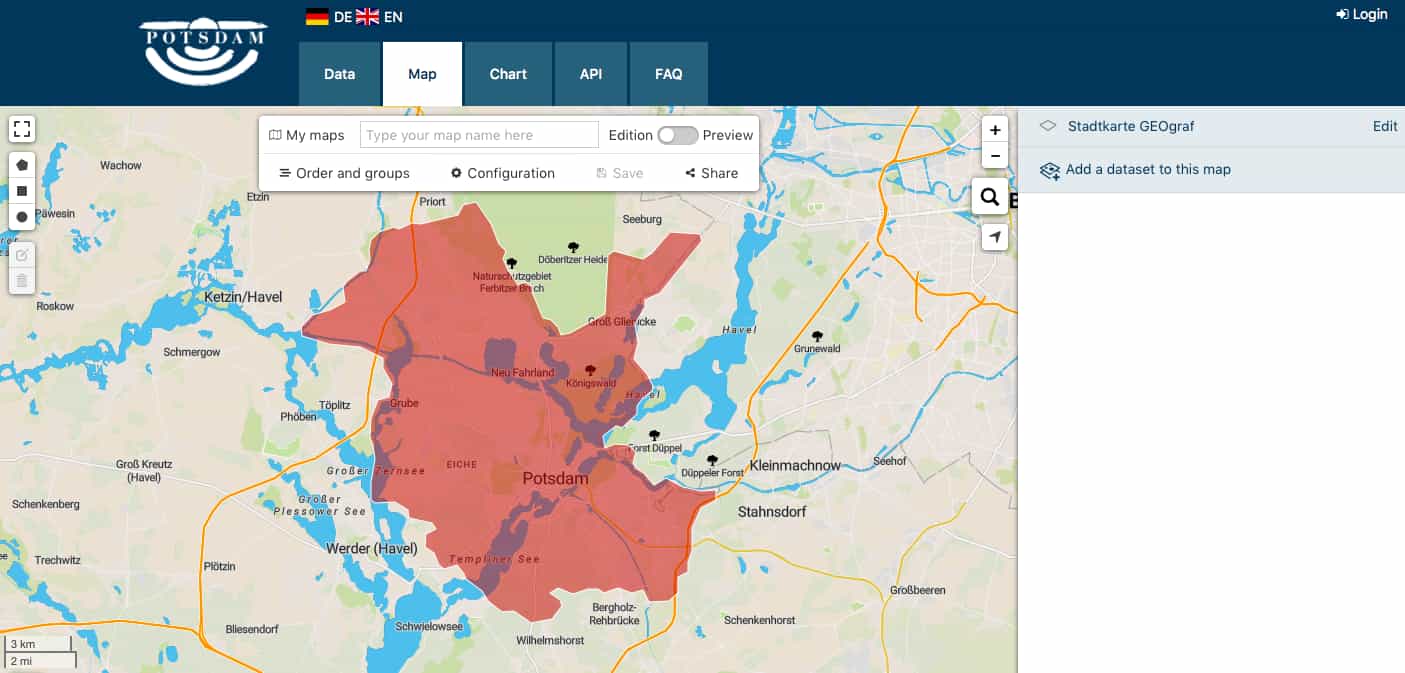The height and width of the screenshot is (673, 1405).
Task: Click the Potsdam logo
Action: [204, 50]
